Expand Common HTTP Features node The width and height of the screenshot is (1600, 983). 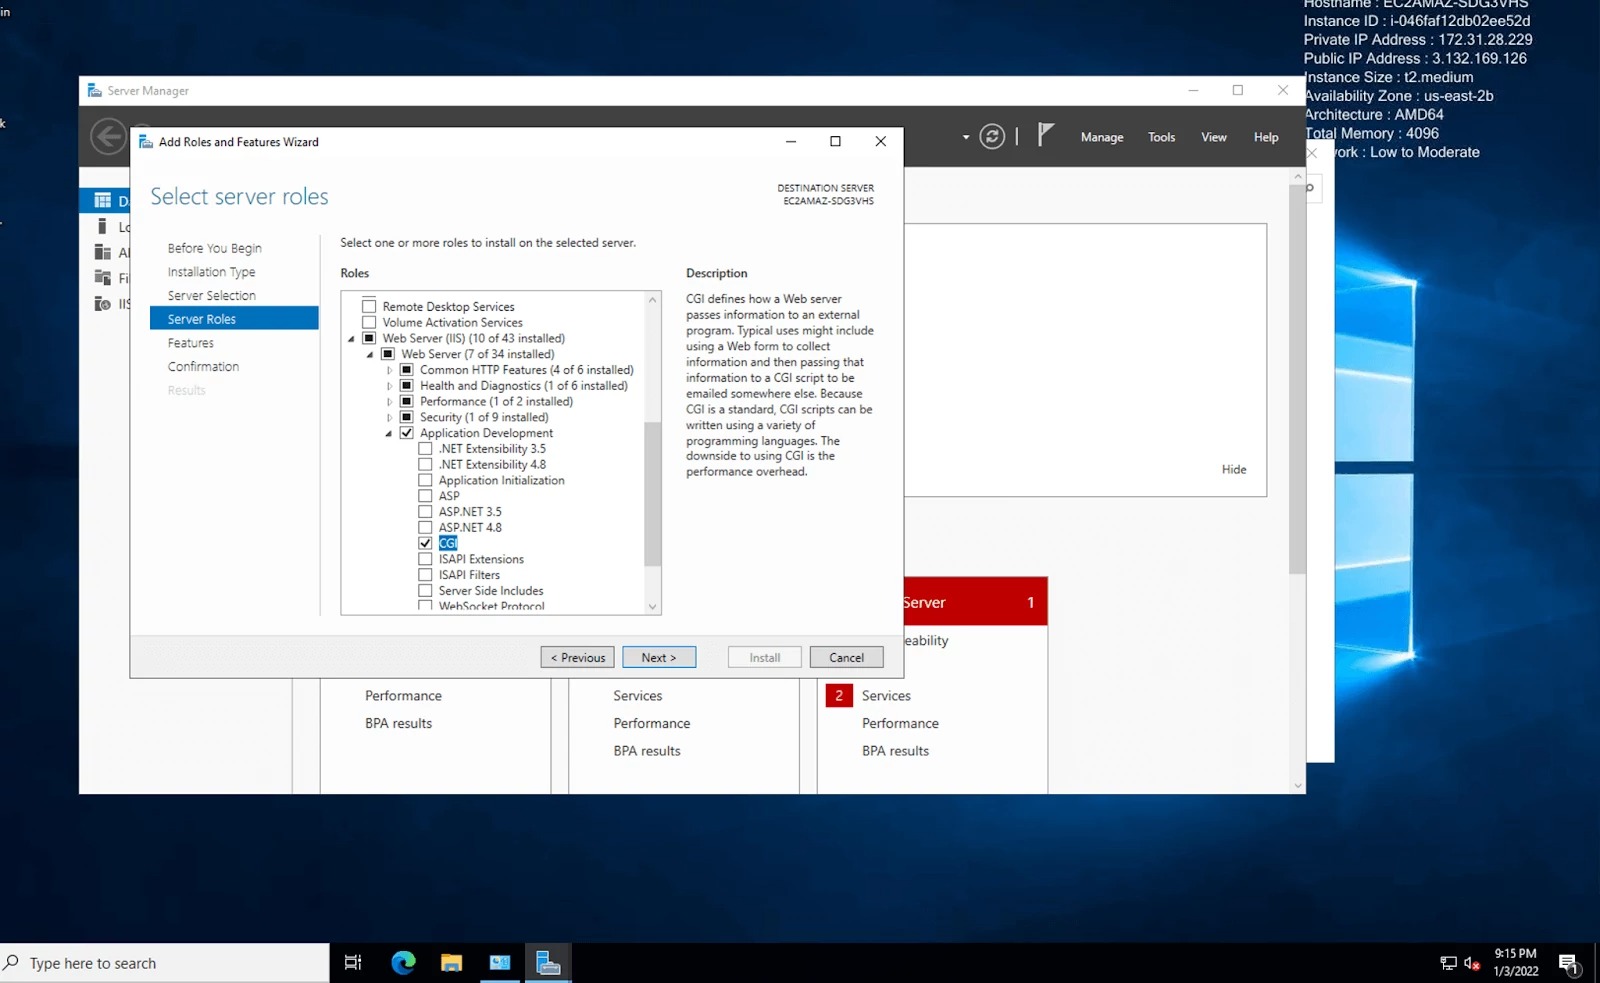click(x=389, y=370)
